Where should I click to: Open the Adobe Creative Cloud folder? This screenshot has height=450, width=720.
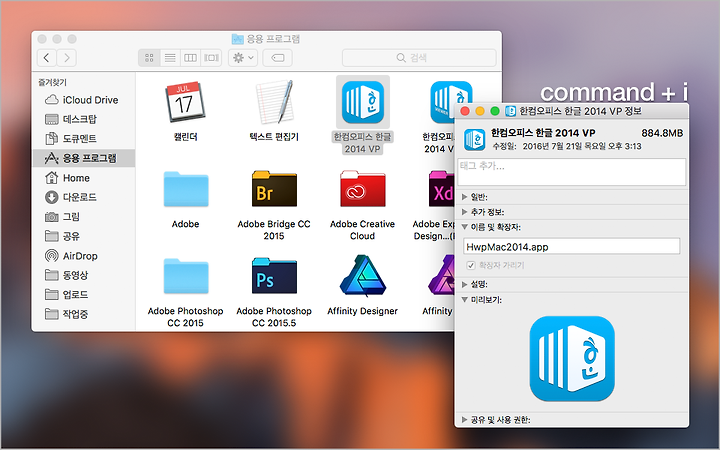click(x=363, y=189)
